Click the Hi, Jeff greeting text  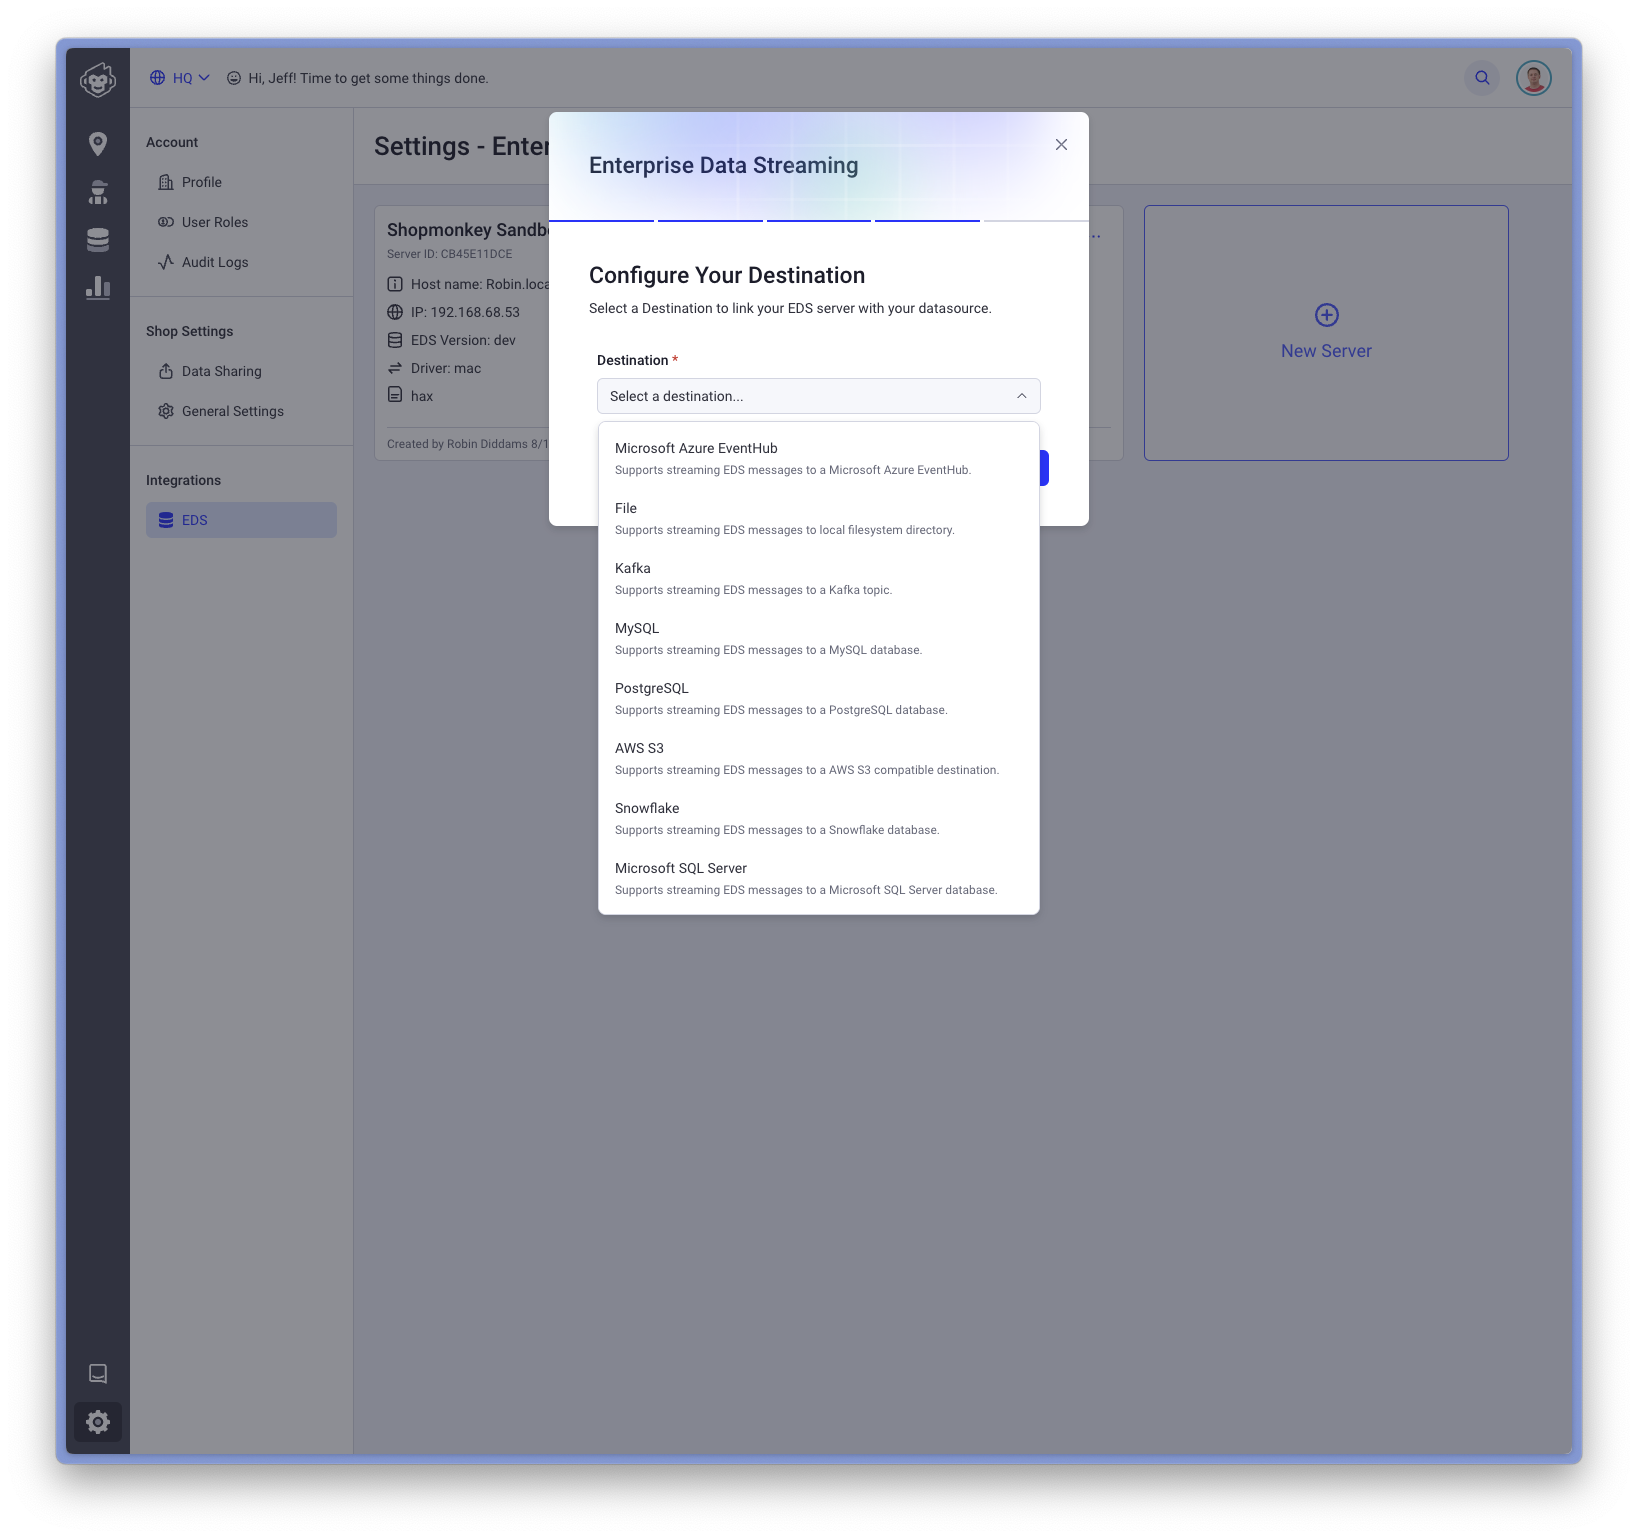click(x=368, y=78)
